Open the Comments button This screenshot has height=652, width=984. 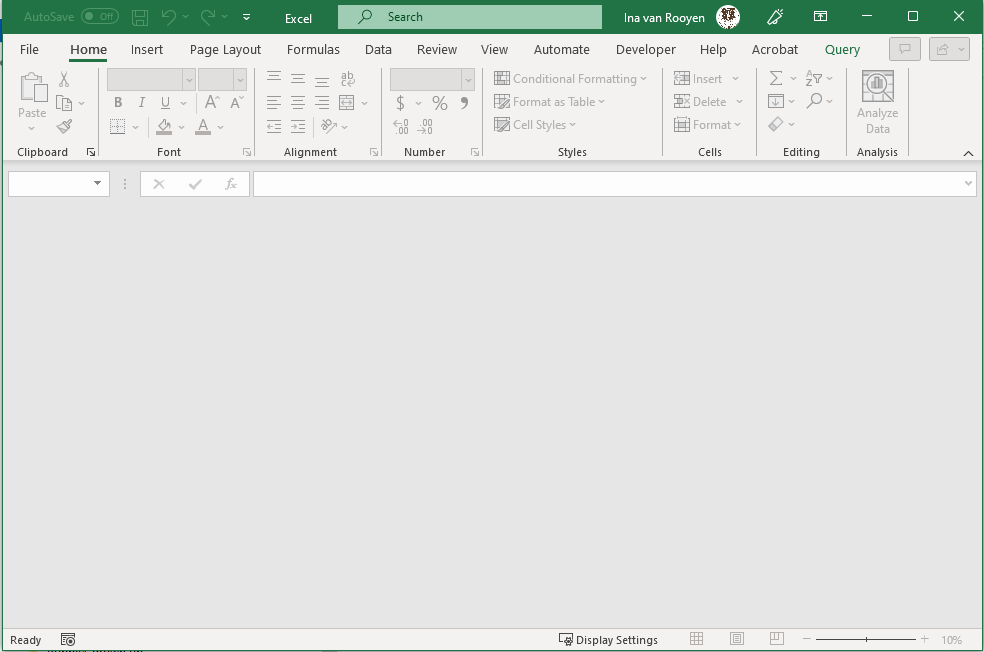[905, 49]
